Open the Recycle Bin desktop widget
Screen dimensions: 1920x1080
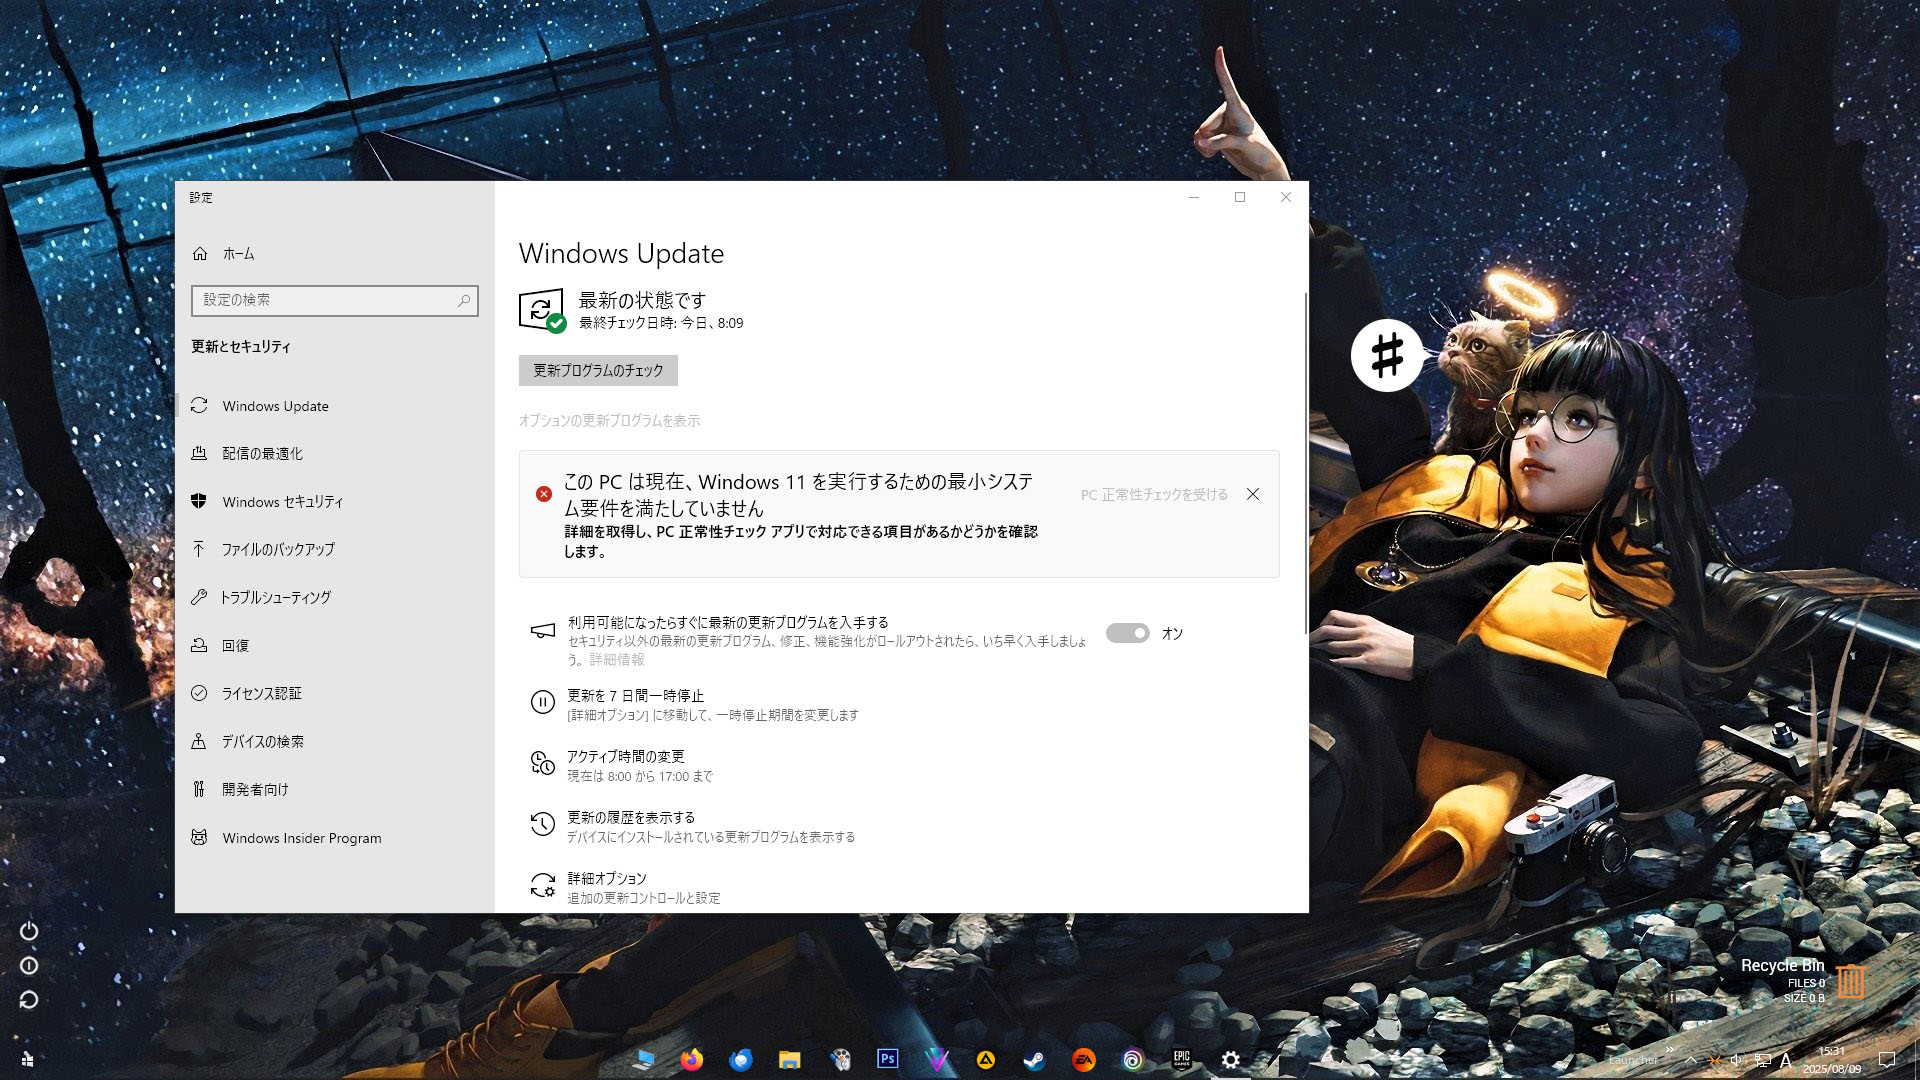point(1803,982)
